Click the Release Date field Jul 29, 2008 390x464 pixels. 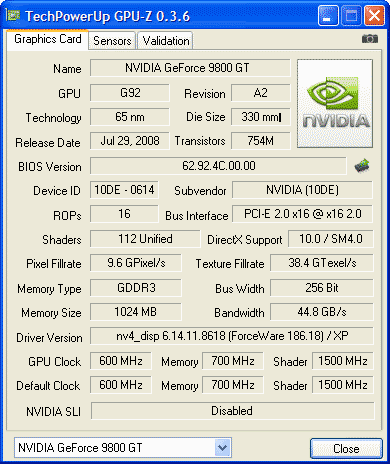tap(130, 141)
